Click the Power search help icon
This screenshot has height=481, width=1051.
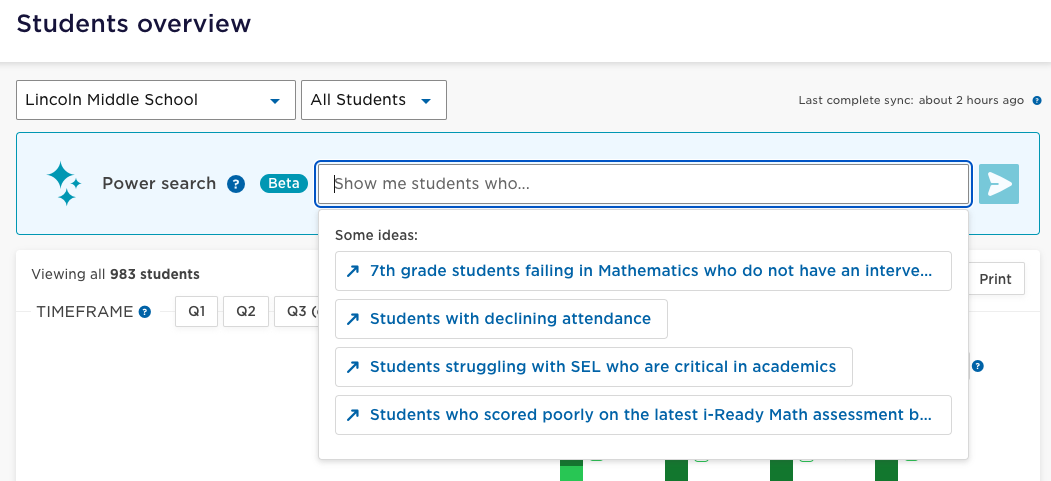236,184
